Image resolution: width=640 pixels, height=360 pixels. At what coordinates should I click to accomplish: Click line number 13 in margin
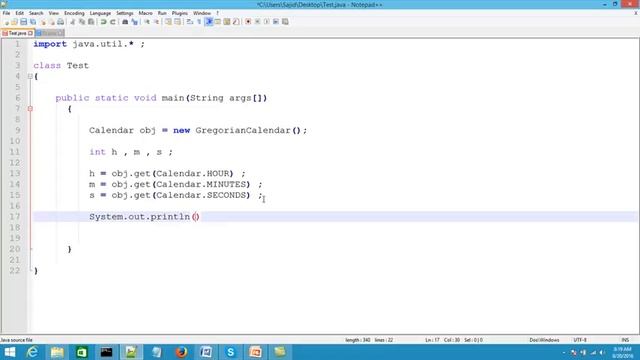15,173
